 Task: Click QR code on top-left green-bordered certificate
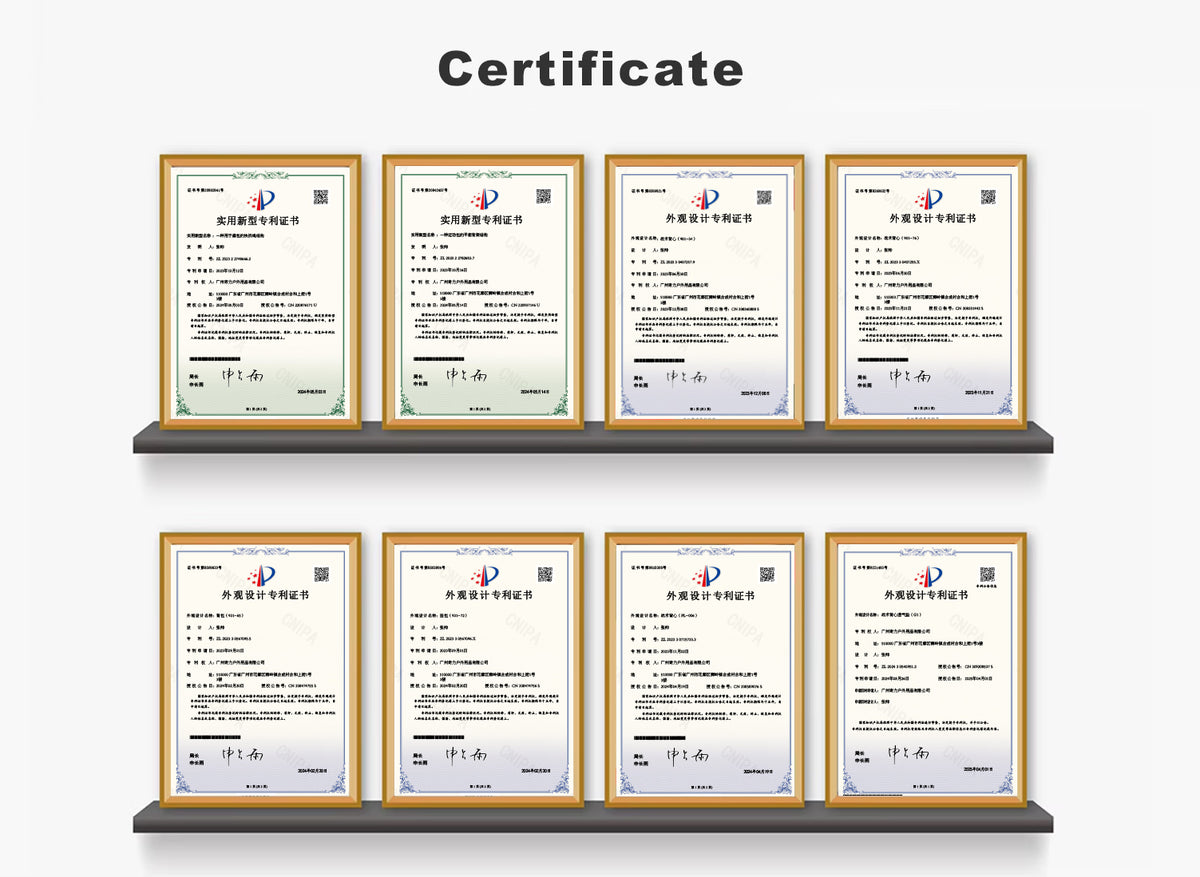pyautogui.click(x=320, y=196)
